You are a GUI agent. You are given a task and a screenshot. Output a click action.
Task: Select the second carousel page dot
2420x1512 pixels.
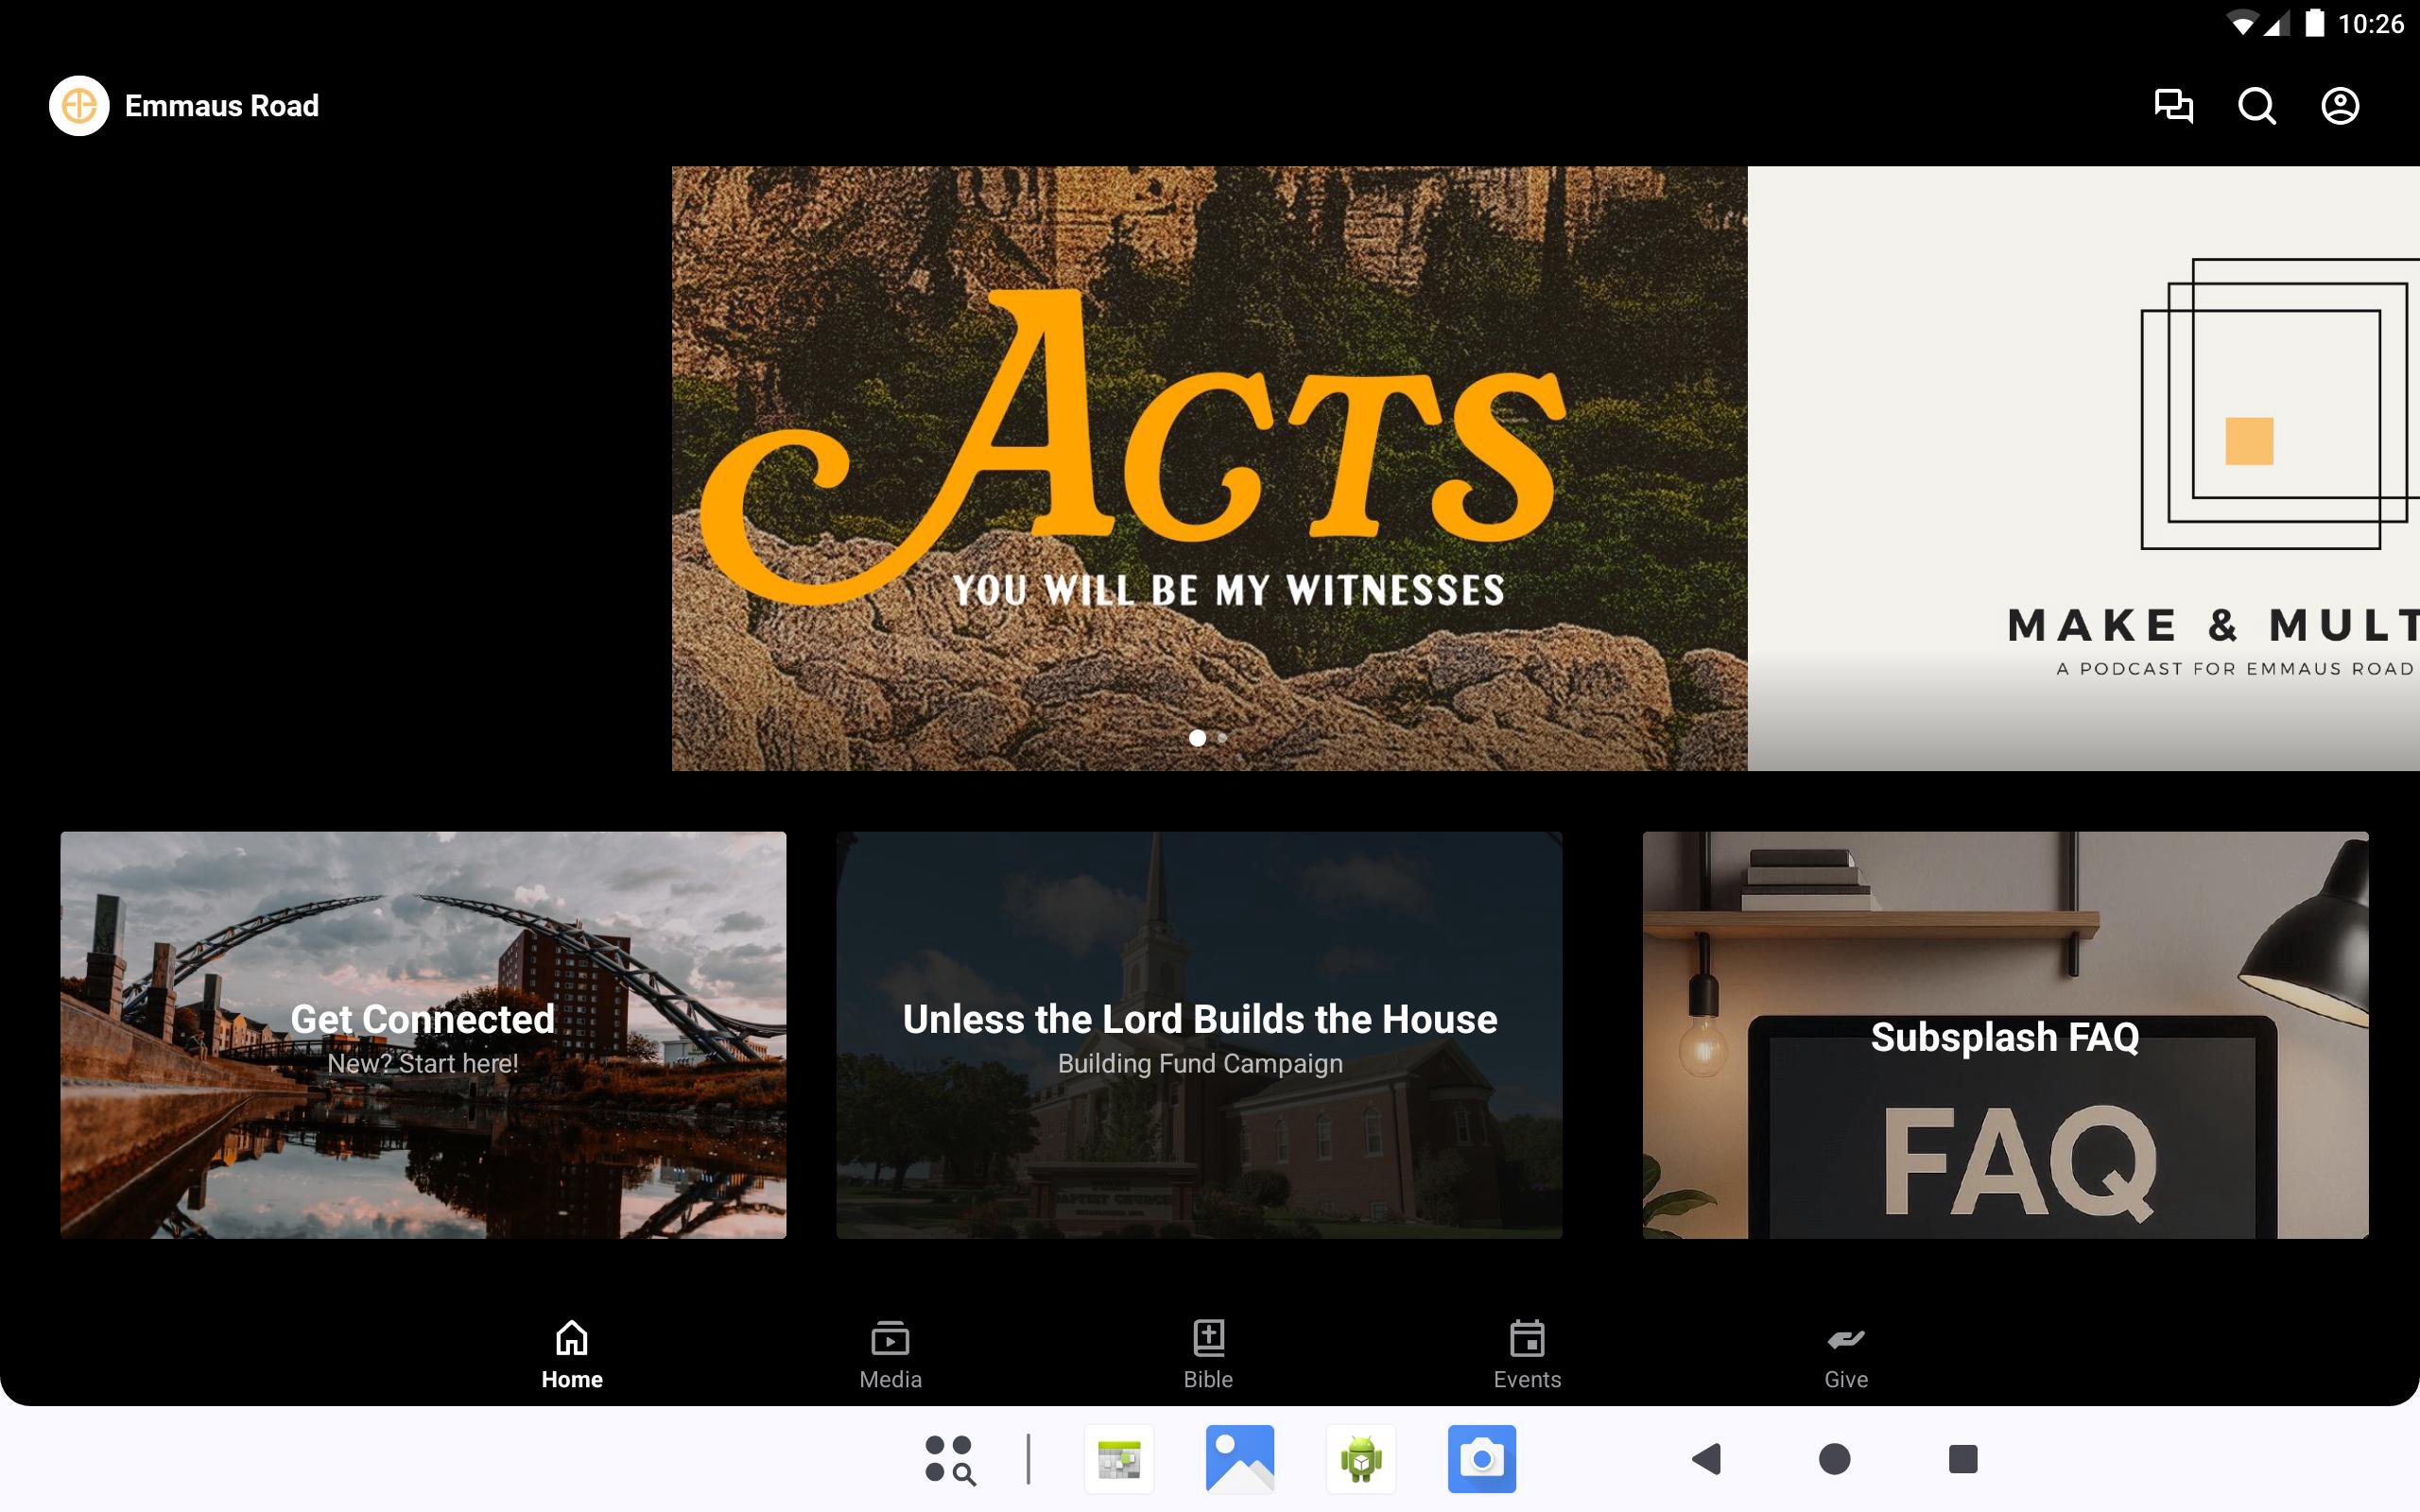point(1222,738)
